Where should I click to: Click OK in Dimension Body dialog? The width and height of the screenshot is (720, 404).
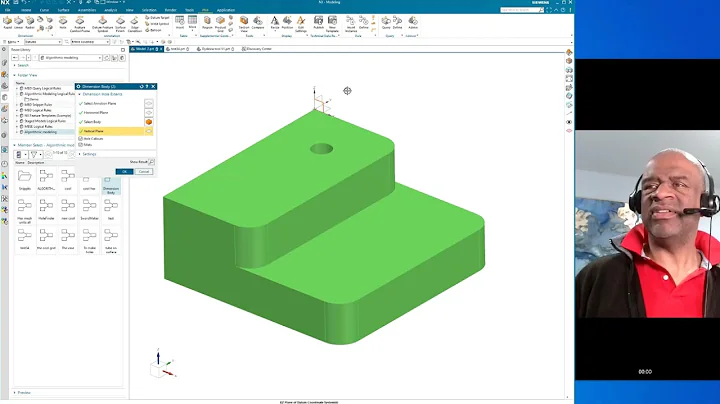(124, 172)
